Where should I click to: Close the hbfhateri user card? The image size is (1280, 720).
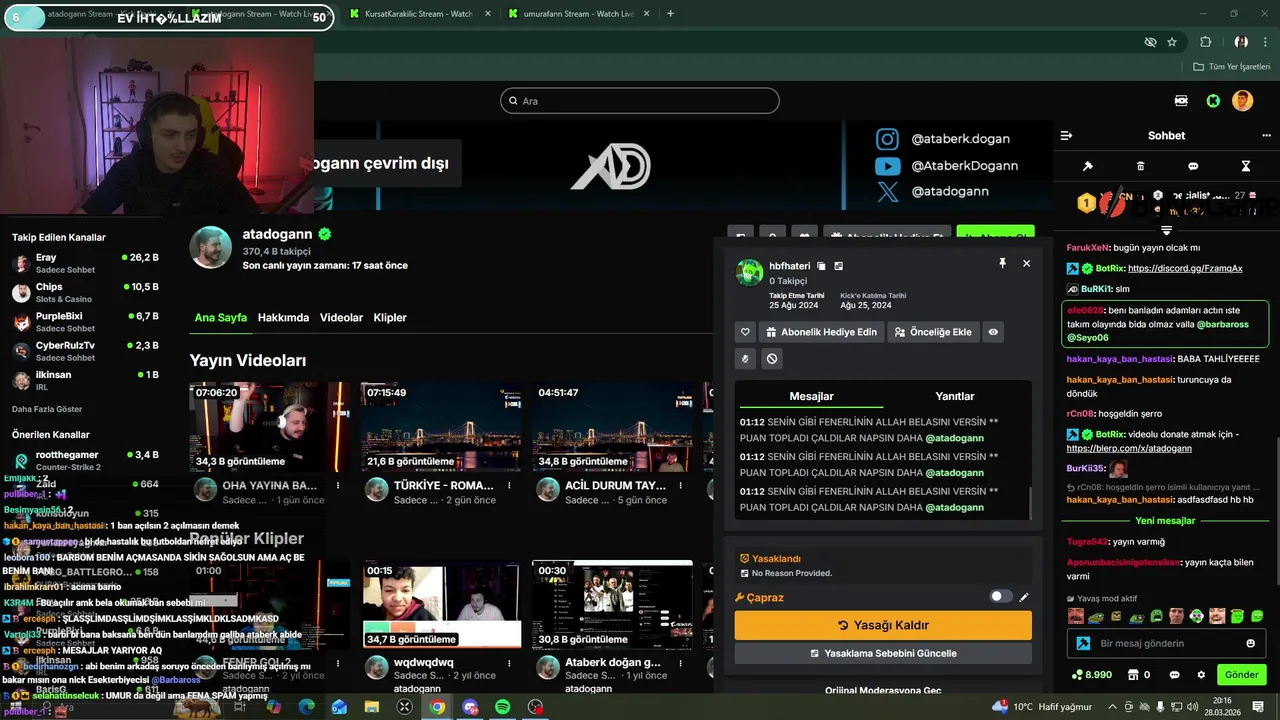coord(1026,263)
